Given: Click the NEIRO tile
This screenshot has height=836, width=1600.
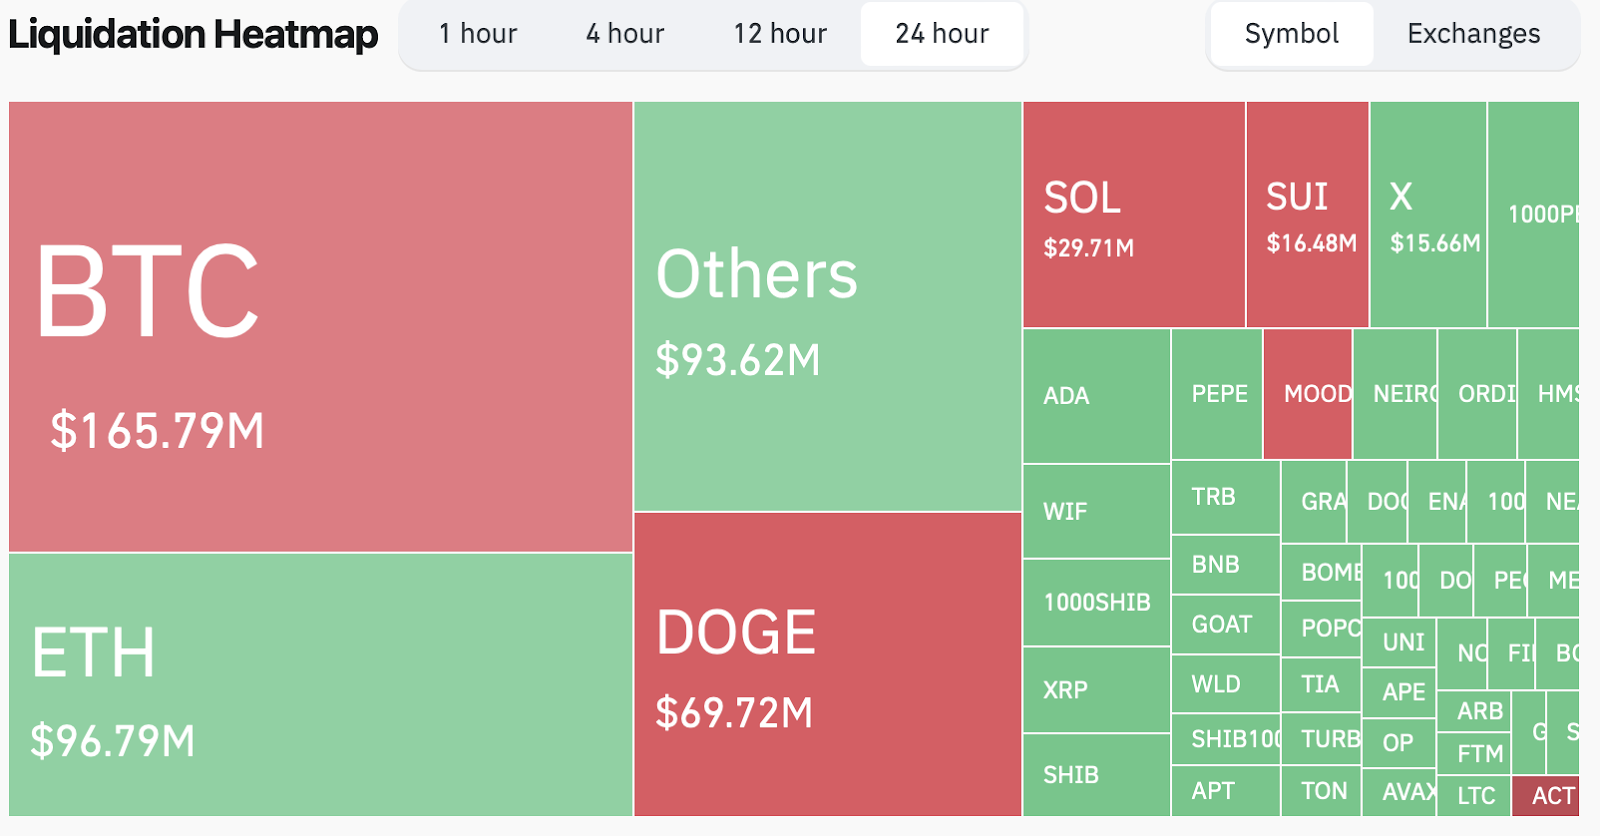Looking at the screenshot, I should 1395,394.
